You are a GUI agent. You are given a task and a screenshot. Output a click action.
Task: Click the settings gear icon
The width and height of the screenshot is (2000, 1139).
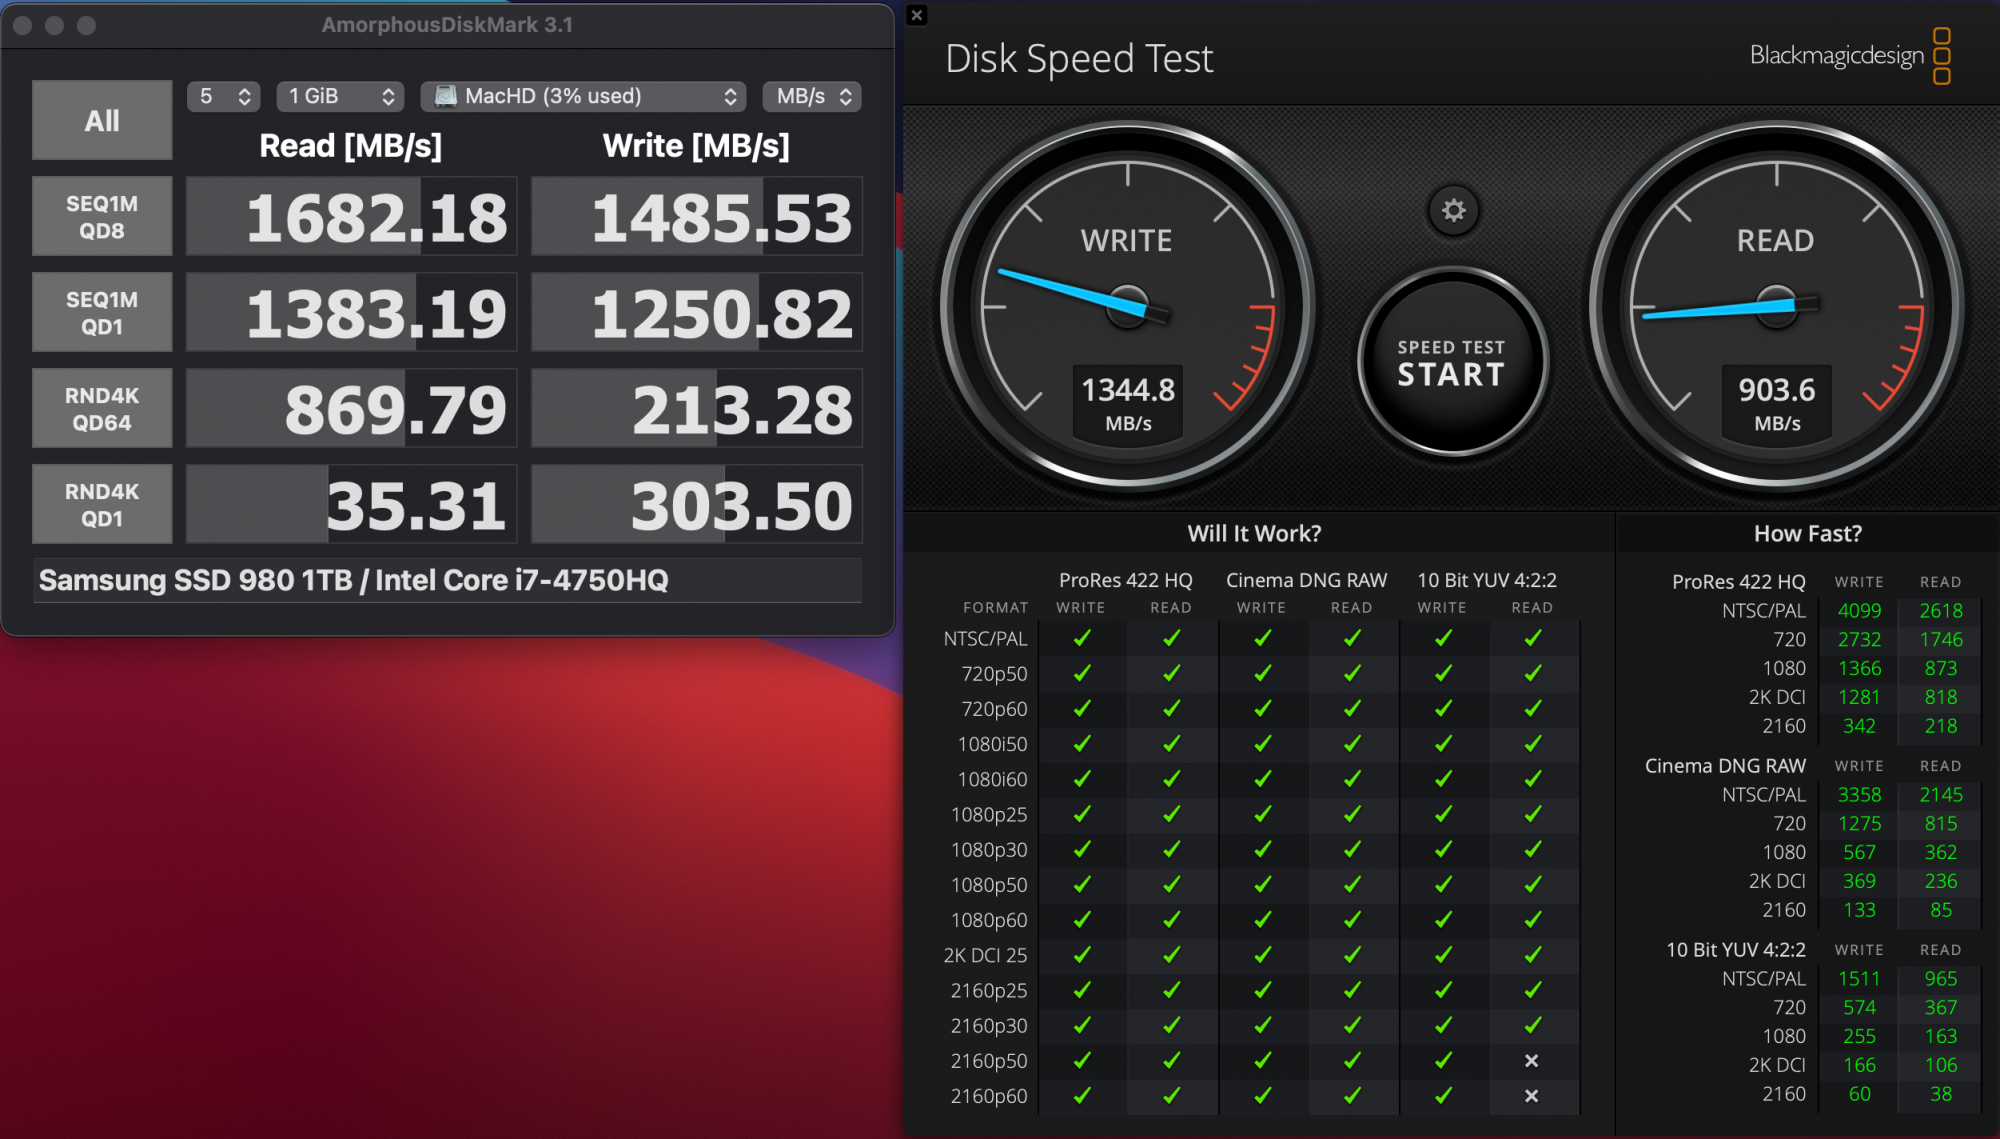coord(1453,211)
